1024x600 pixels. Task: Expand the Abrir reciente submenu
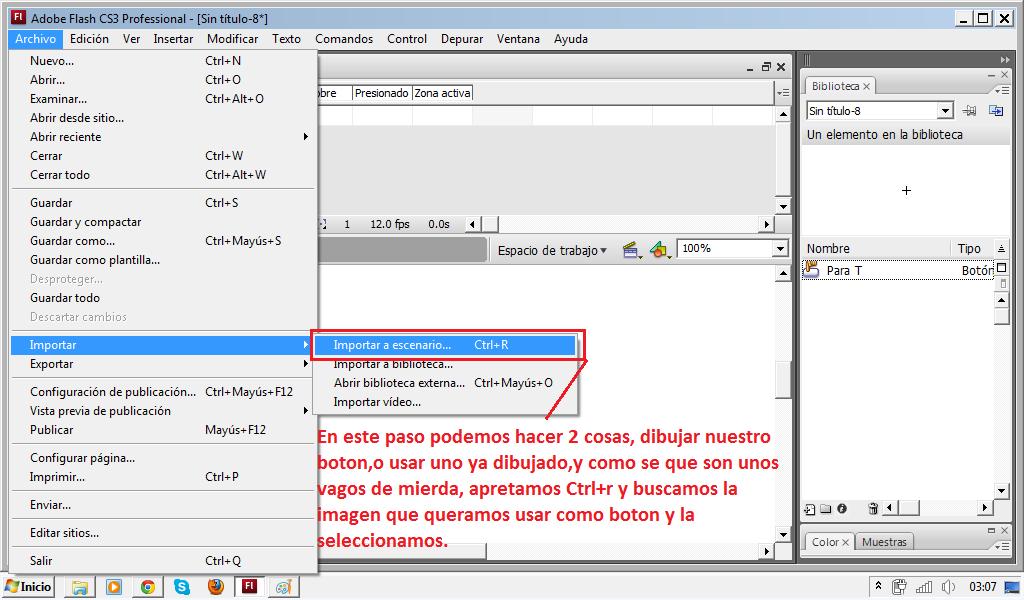coord(163,137)
